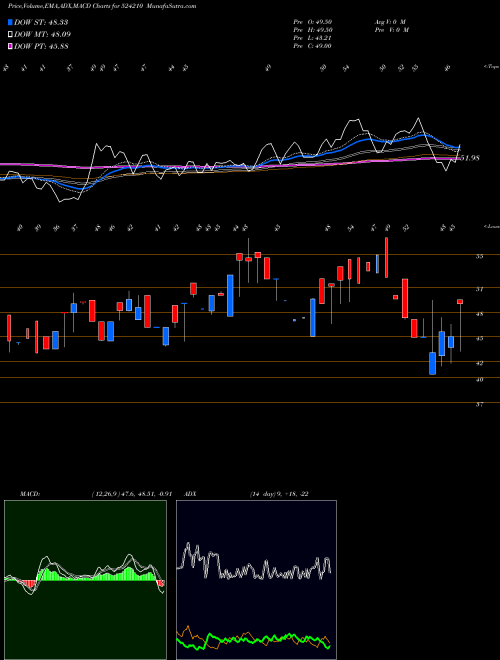Click the 42 price axis label
Screen dimensions: 500x660
[479, 363]
